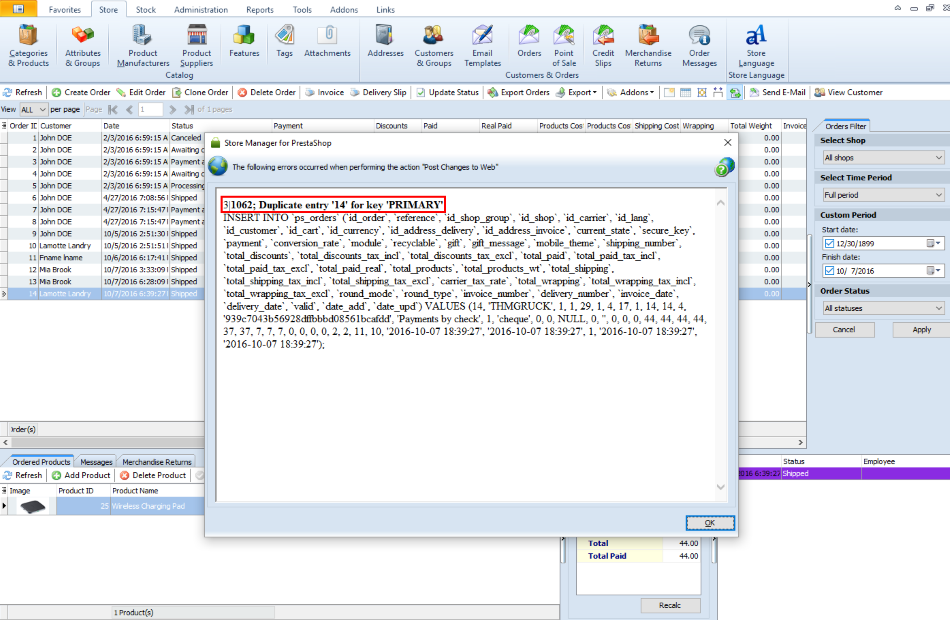The height and width of the screenshot is (620, 950).
Task: Open Product Manufacturers from the ribbon
Action: [x=143, y=45]
